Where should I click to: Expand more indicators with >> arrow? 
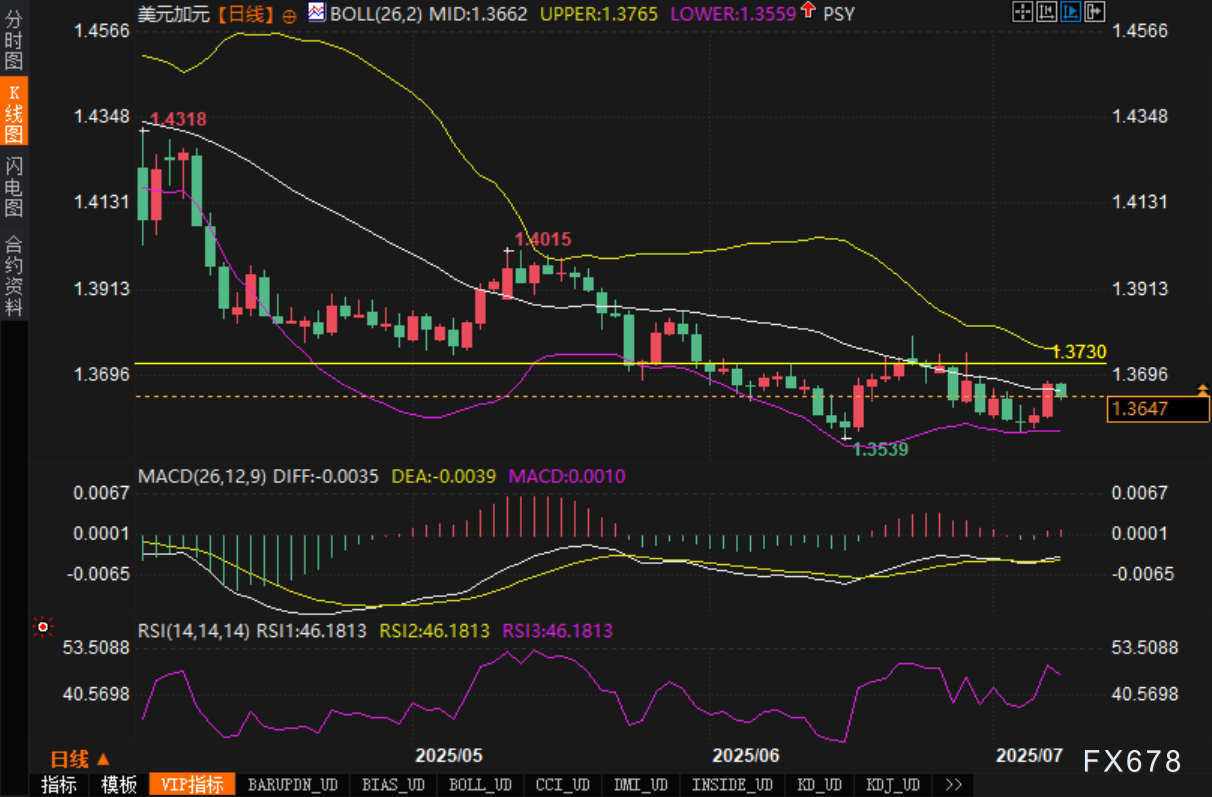pos(952,785)
